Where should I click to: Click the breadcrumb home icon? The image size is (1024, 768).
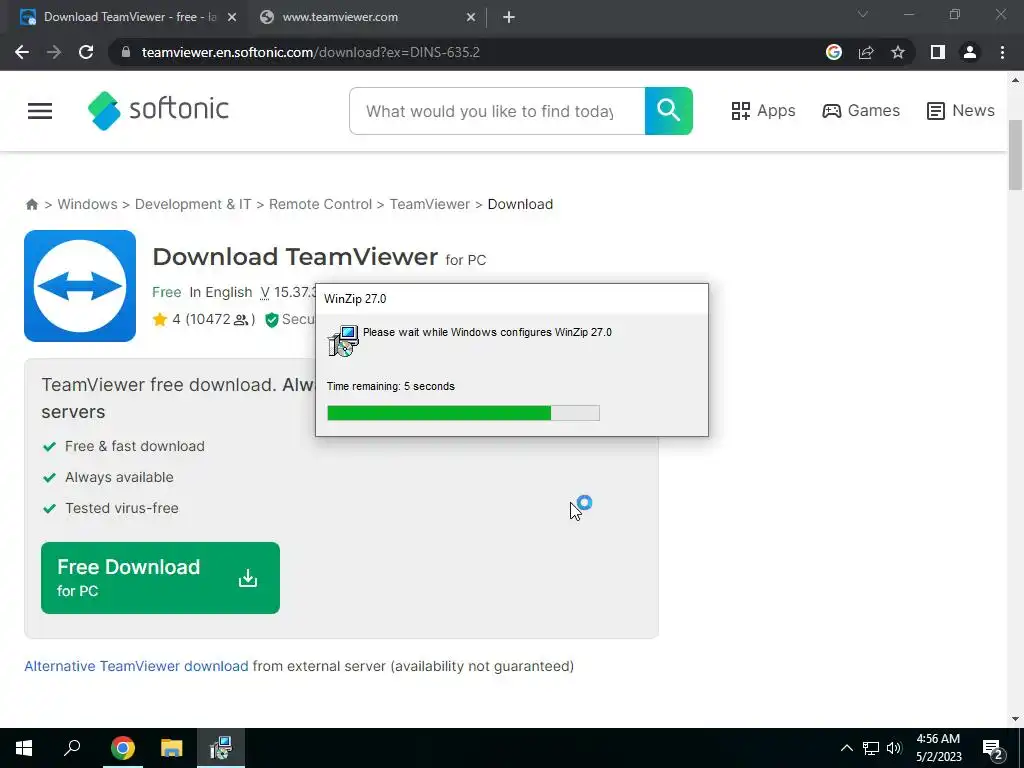pos(31,204)
